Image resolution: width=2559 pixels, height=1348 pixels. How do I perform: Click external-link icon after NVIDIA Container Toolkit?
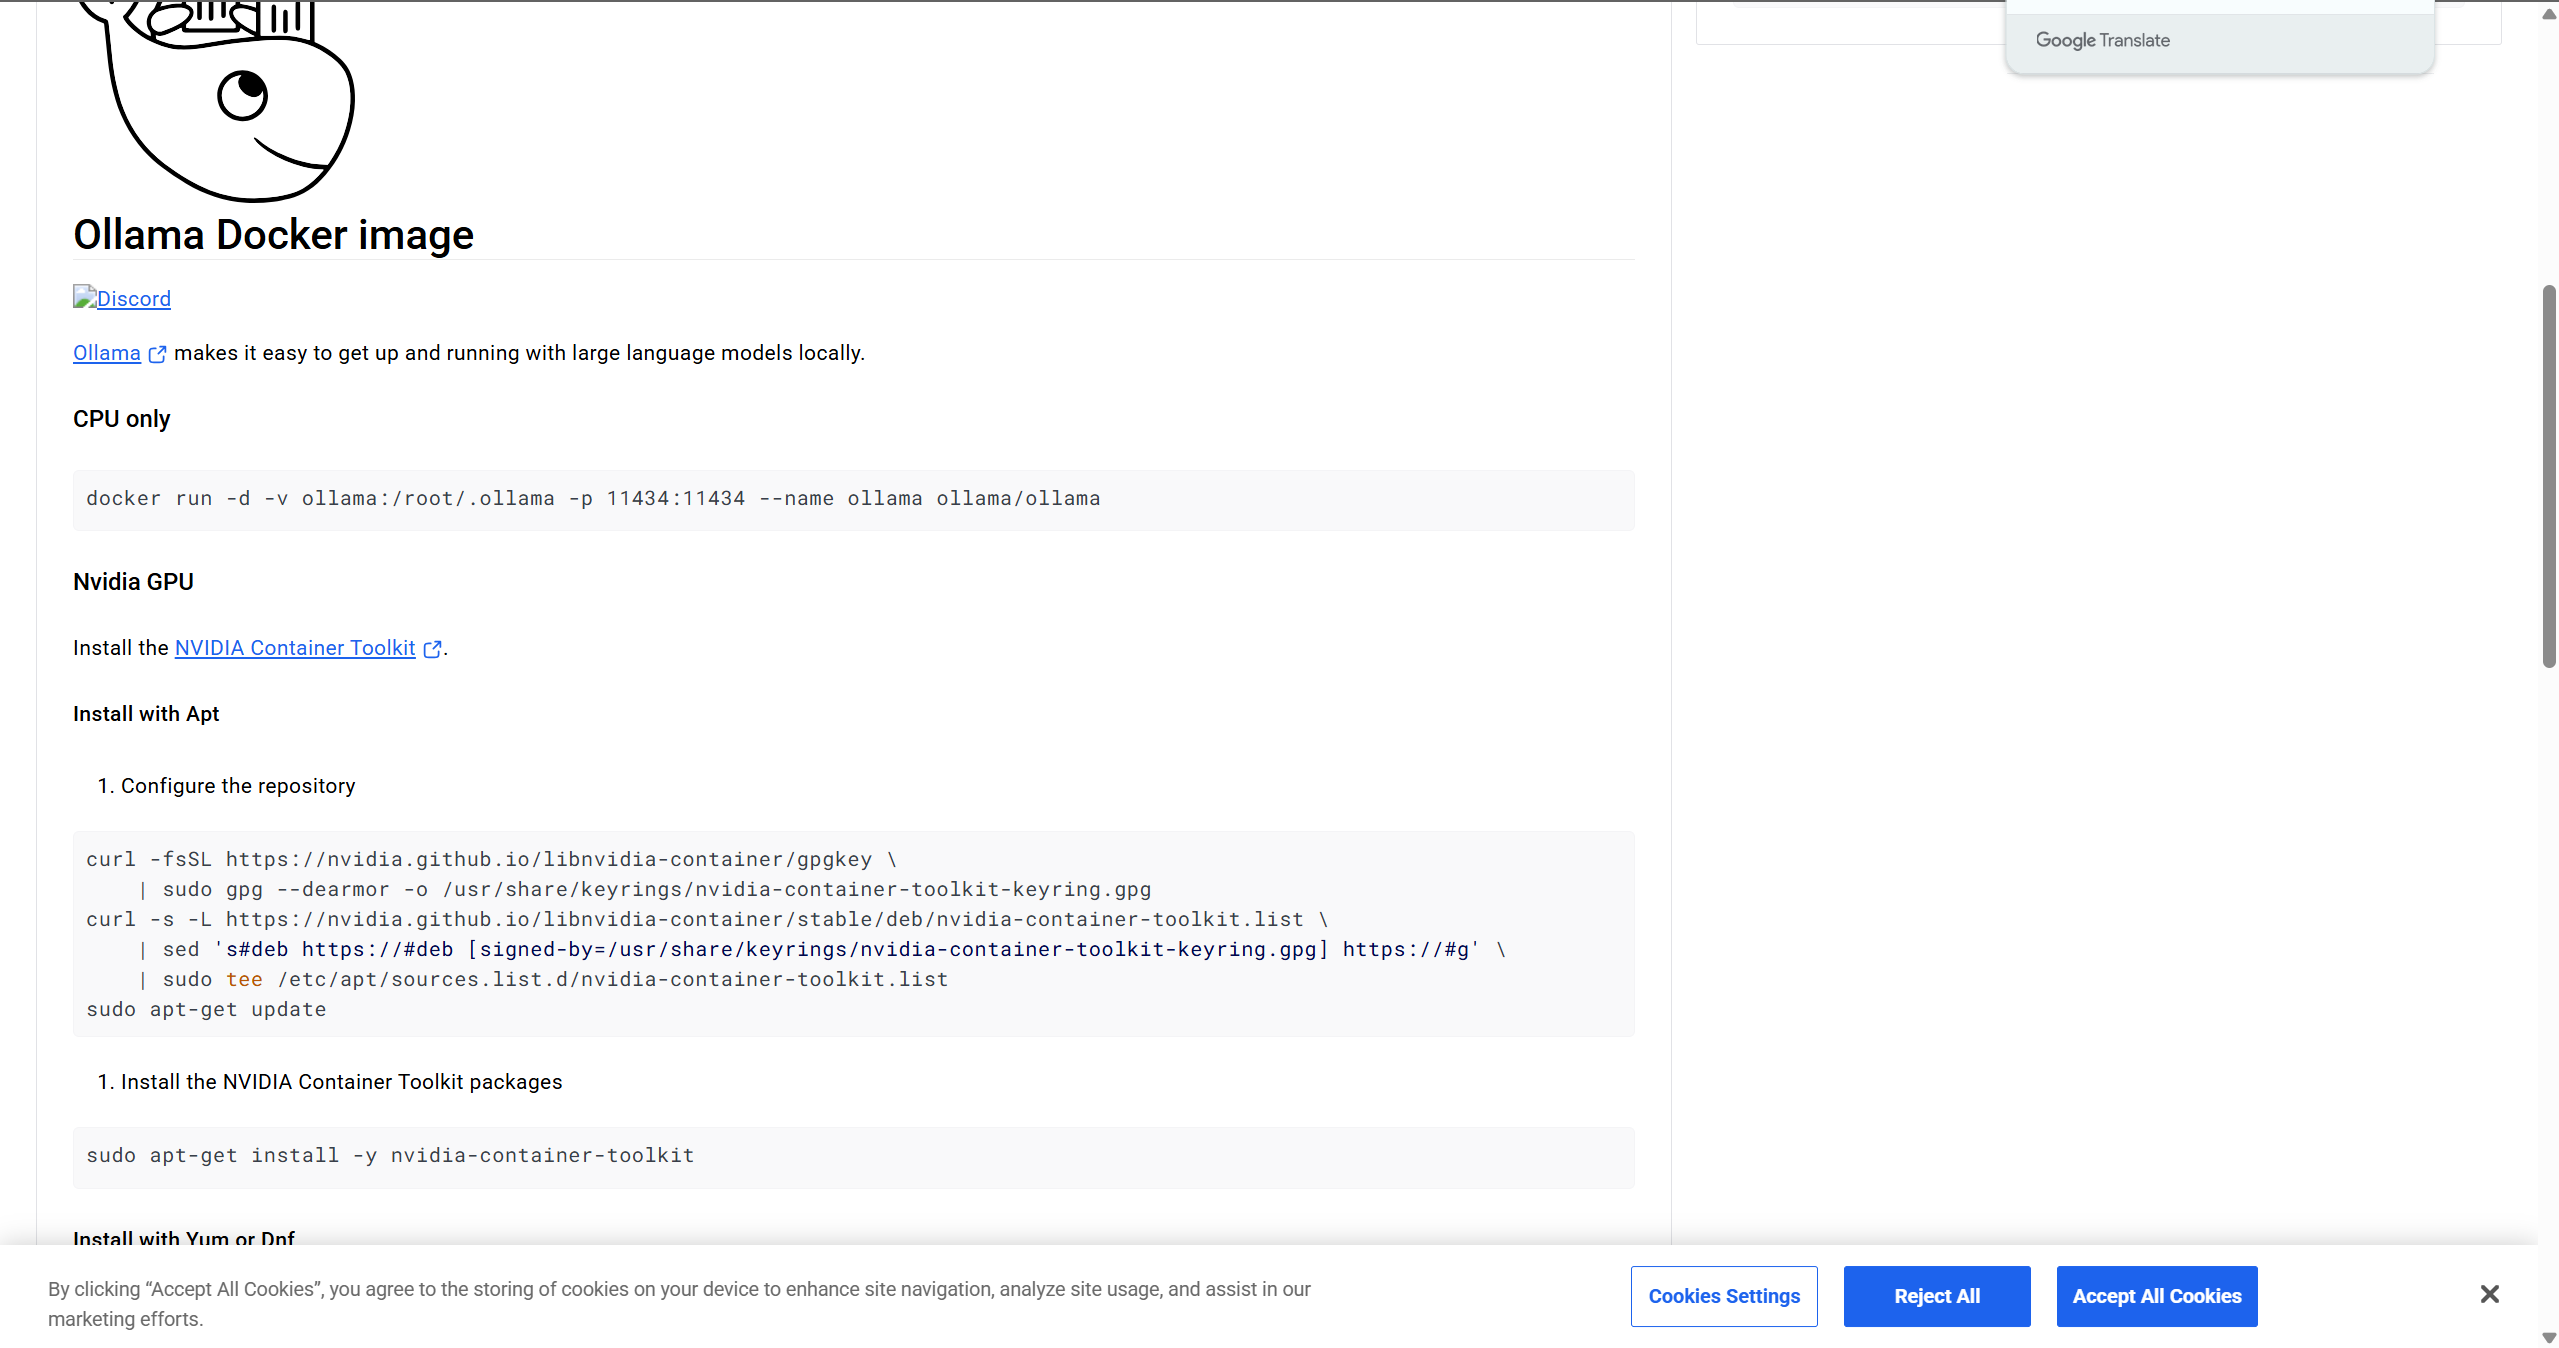point(432,649)
